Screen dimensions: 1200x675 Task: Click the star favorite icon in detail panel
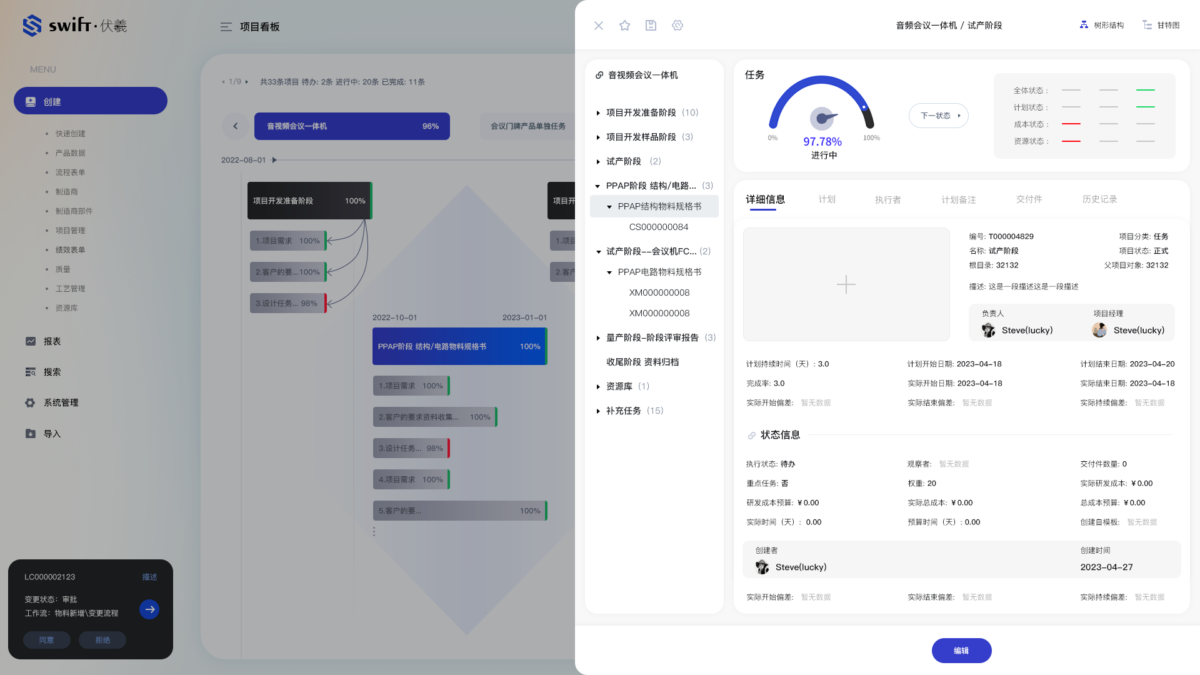point(625,25)
